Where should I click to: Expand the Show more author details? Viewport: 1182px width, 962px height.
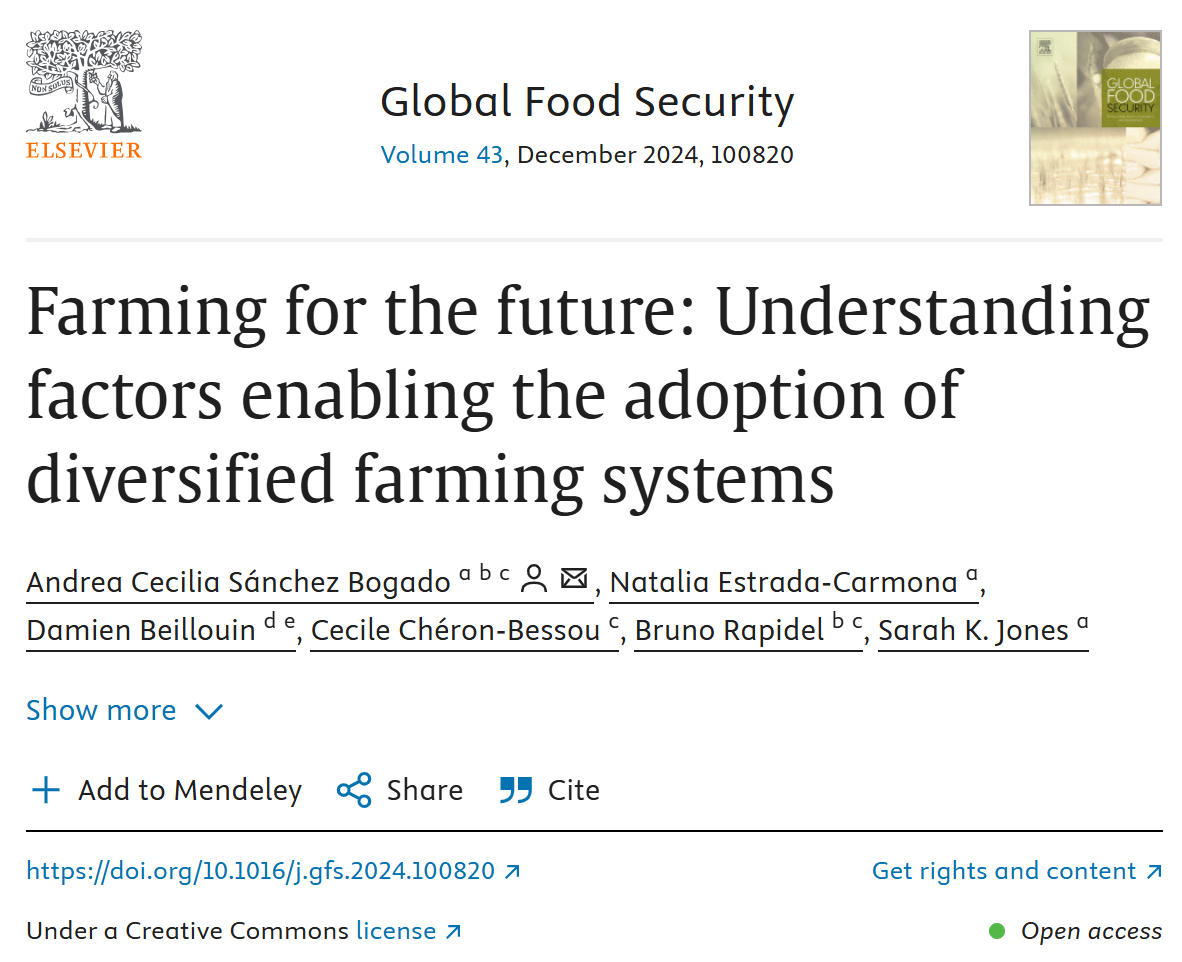pos(101,711)
